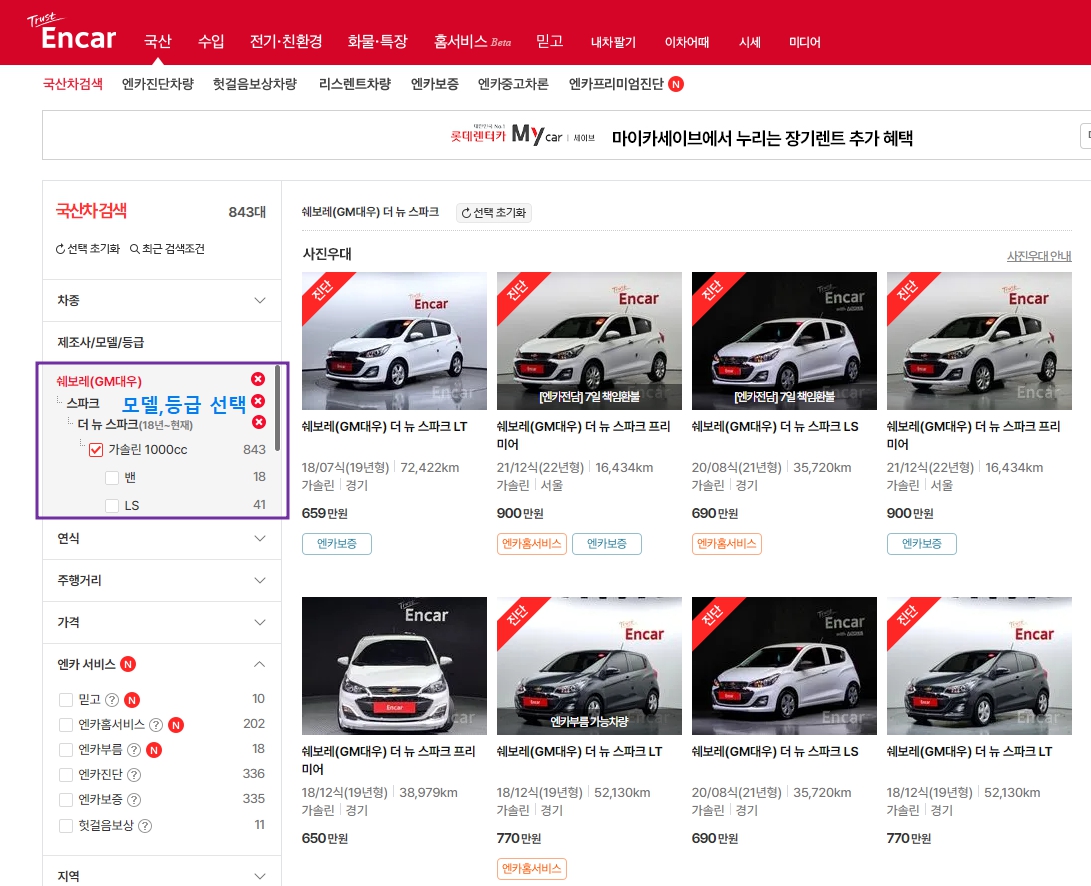The height and width of the screenshot is (886, 1091).
Task: Open the 미디어 menu
Action: [804, 42]
